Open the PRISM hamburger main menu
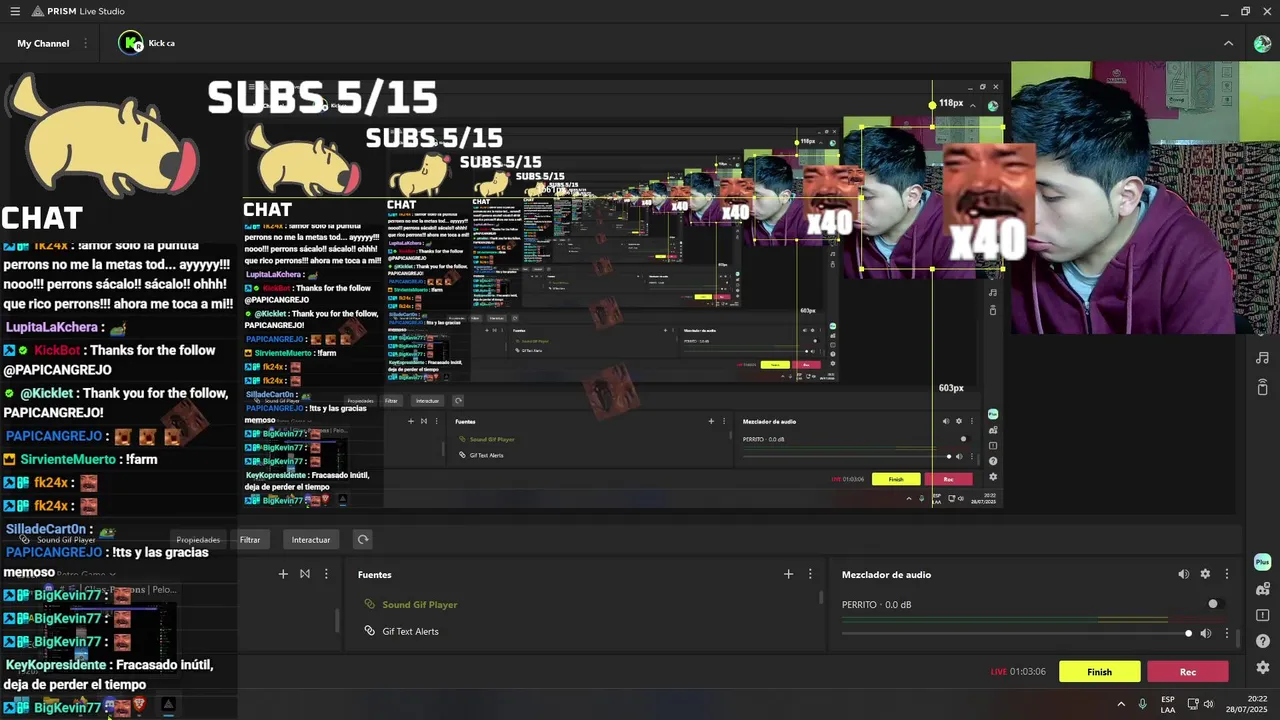 coord(15,11)
